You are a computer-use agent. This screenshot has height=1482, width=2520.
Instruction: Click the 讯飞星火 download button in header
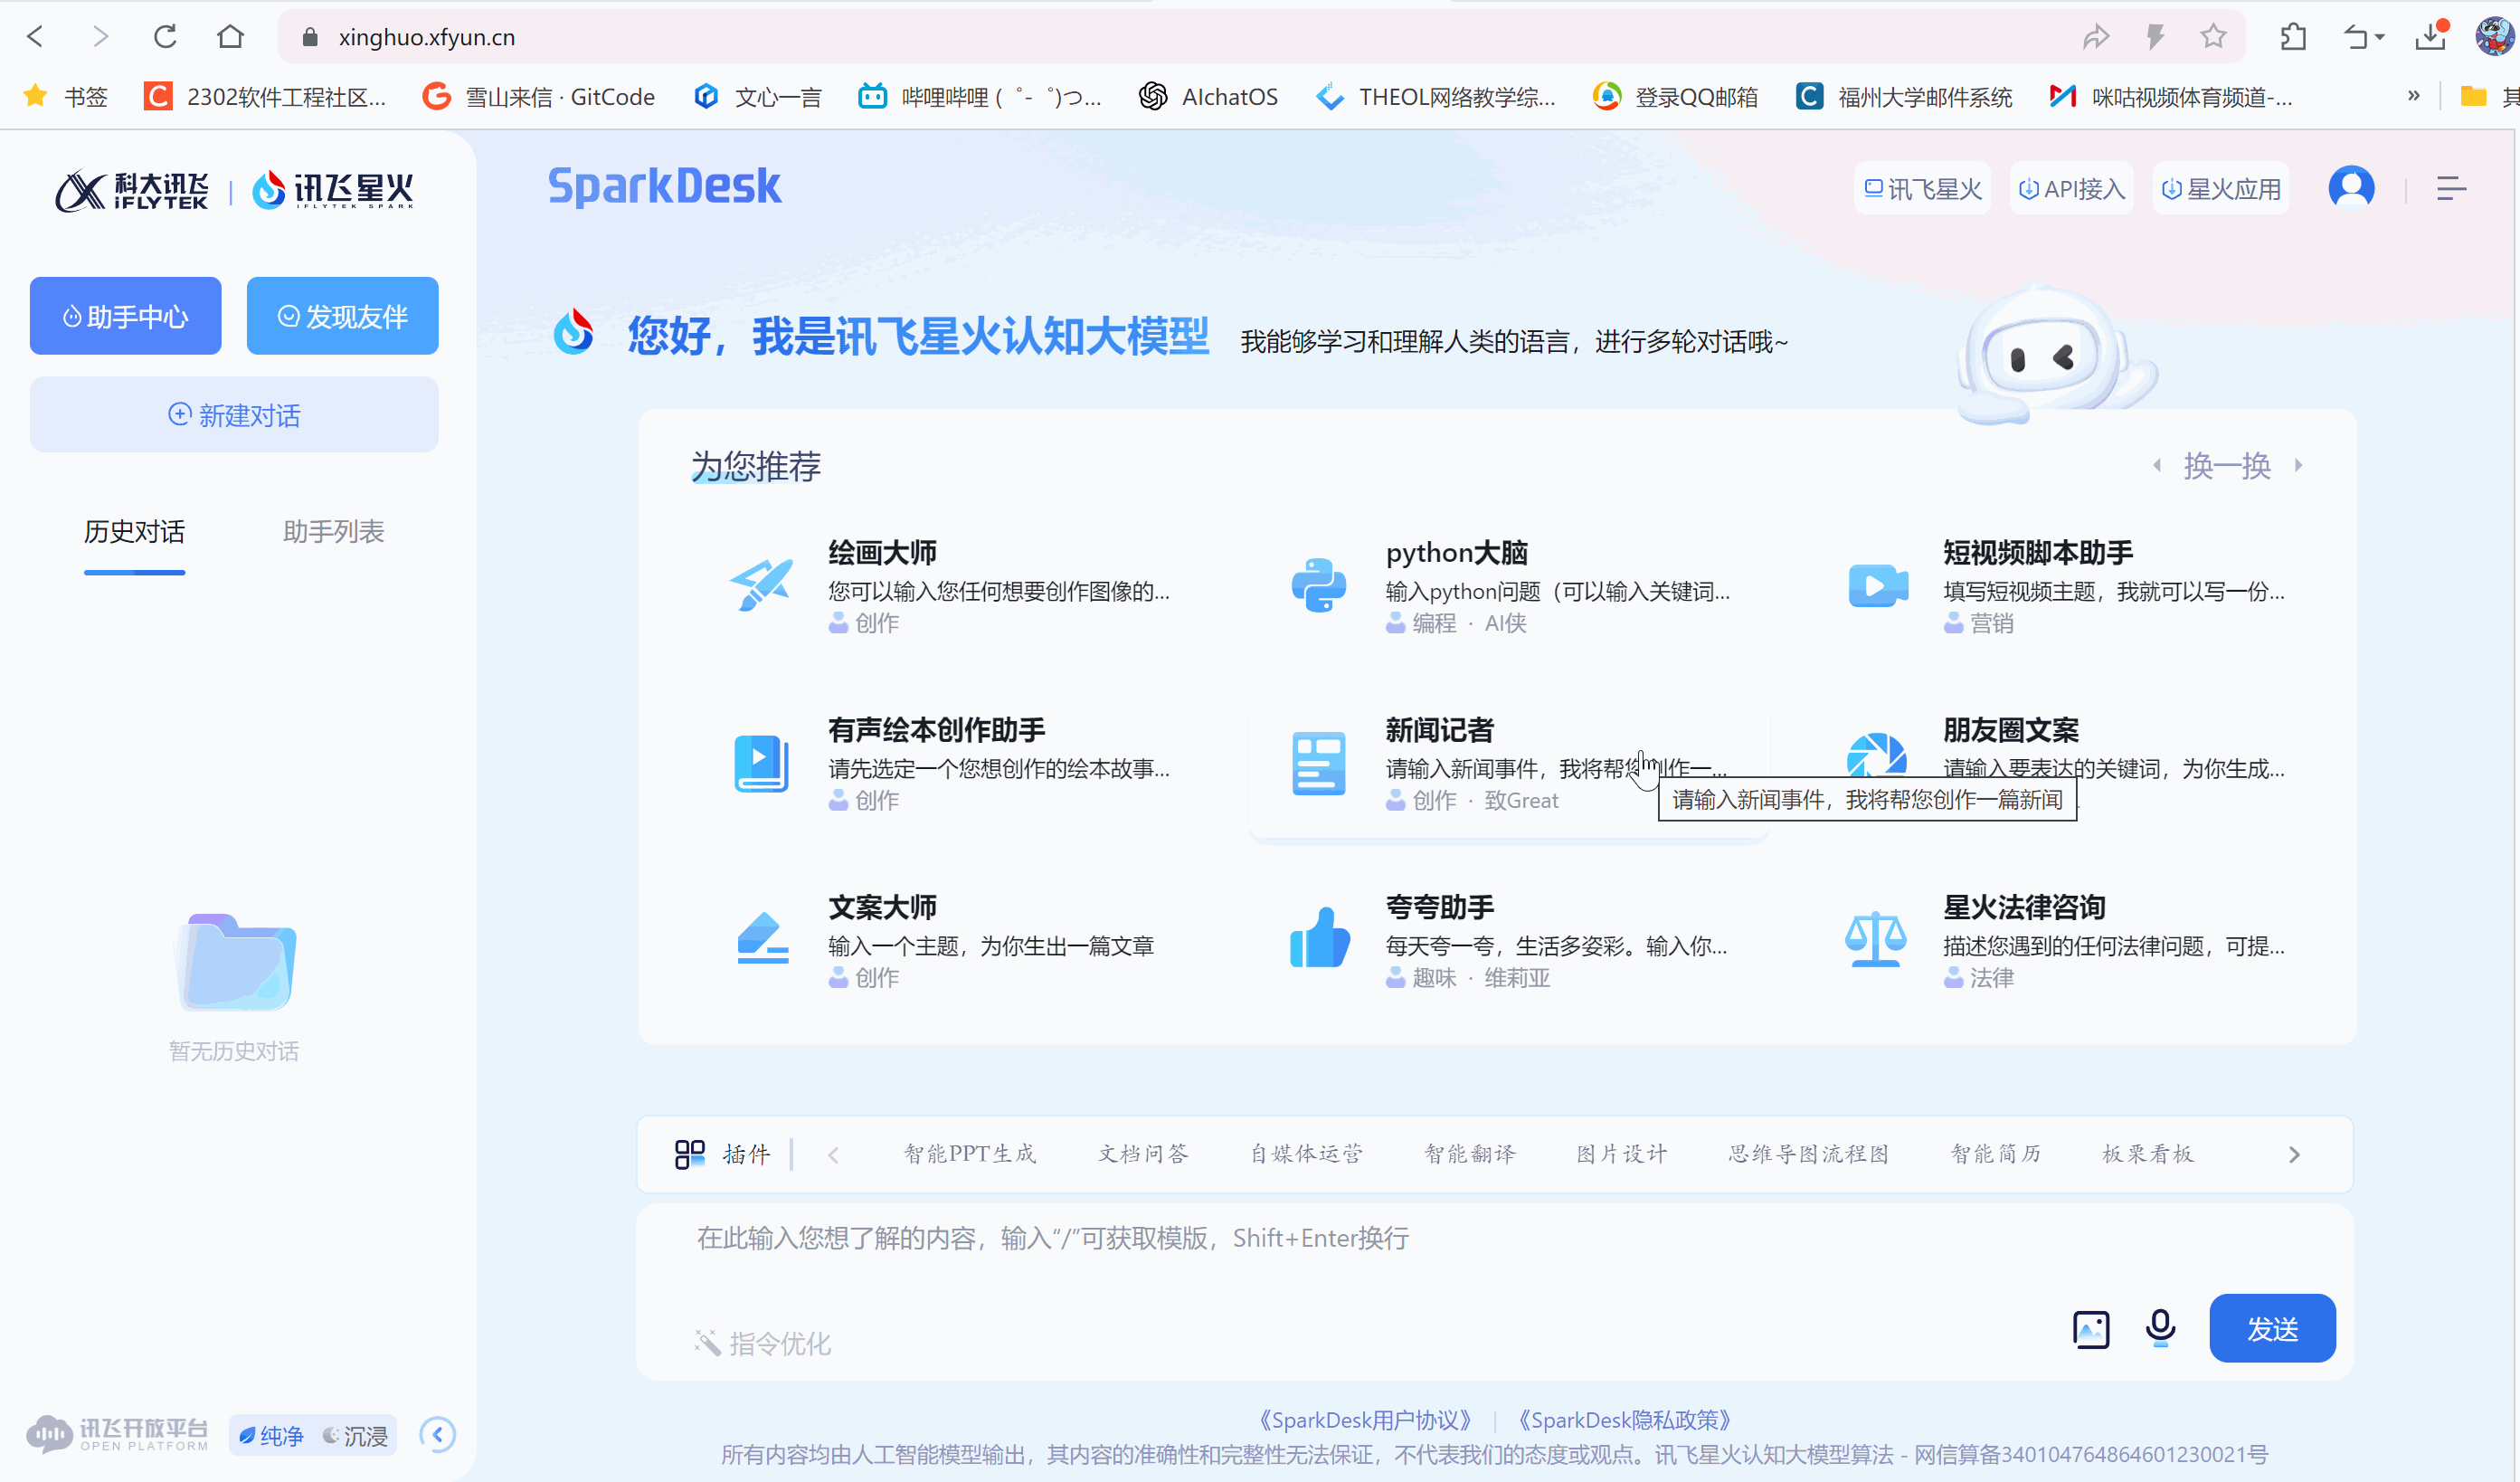point(1922,188)
